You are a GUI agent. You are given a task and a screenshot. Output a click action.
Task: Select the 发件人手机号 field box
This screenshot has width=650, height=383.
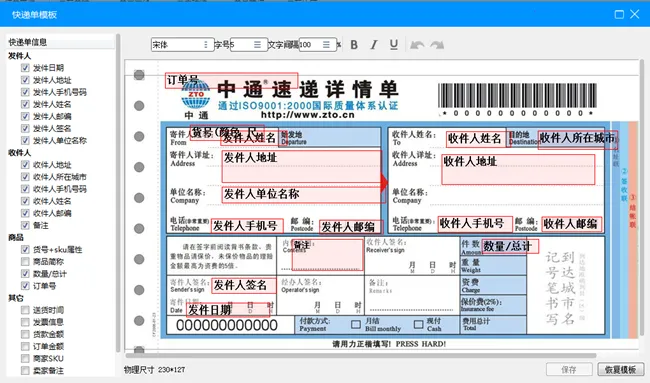[x=247, y=226]
